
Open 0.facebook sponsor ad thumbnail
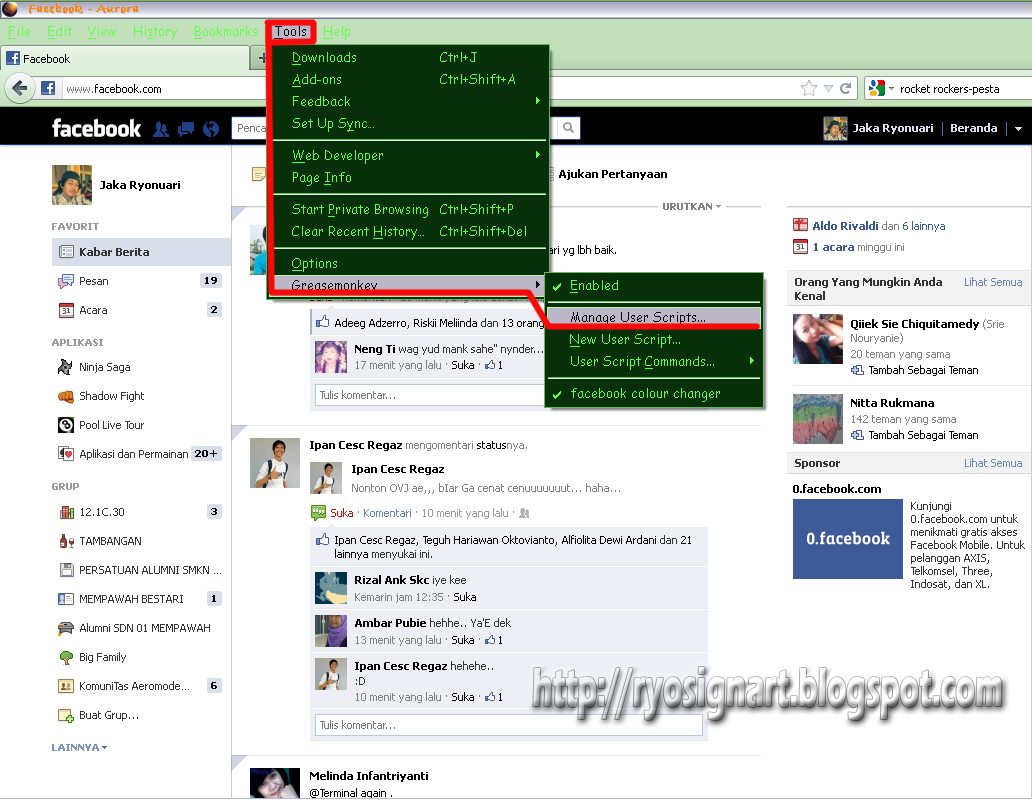[848, 539]
